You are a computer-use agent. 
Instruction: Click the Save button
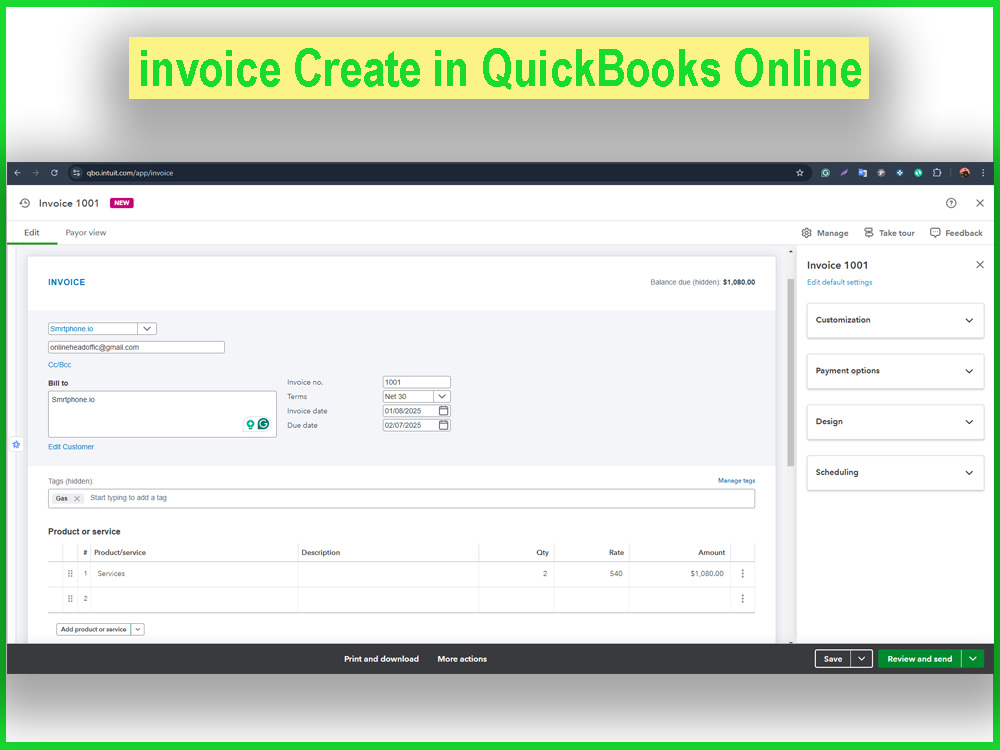(833, 659)
